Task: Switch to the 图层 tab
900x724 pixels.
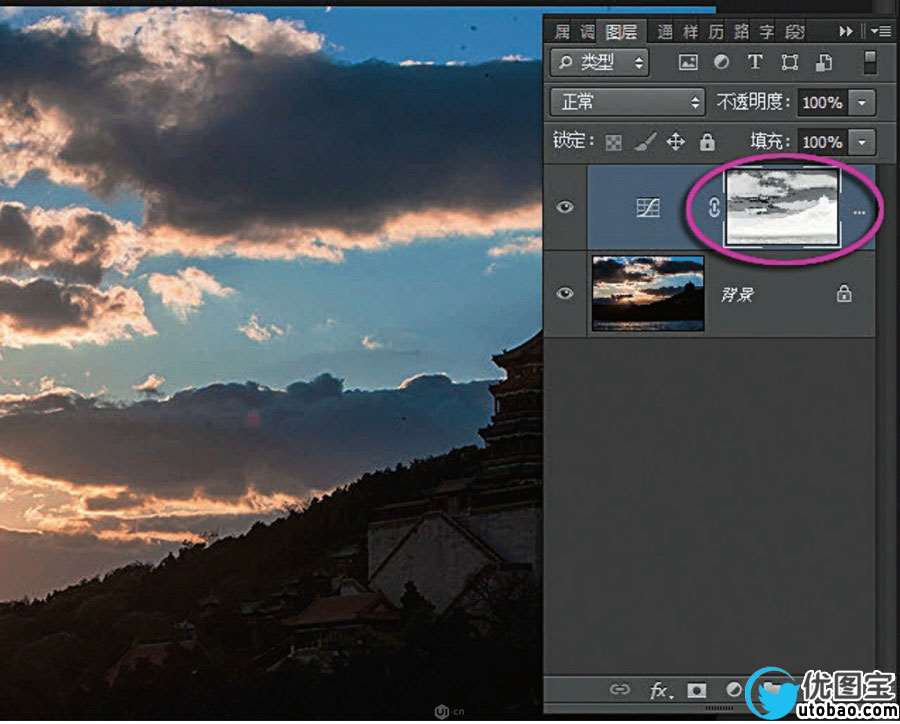Action: 621,32
